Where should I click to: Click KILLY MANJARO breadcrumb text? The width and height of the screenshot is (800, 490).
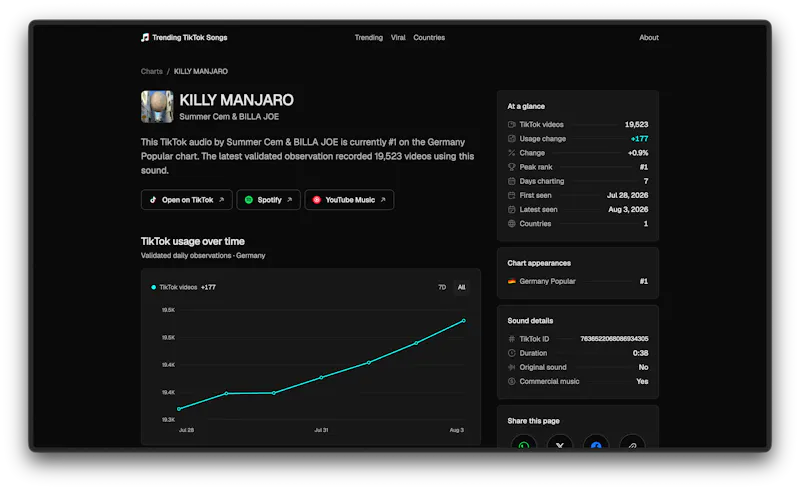(201, 71)
